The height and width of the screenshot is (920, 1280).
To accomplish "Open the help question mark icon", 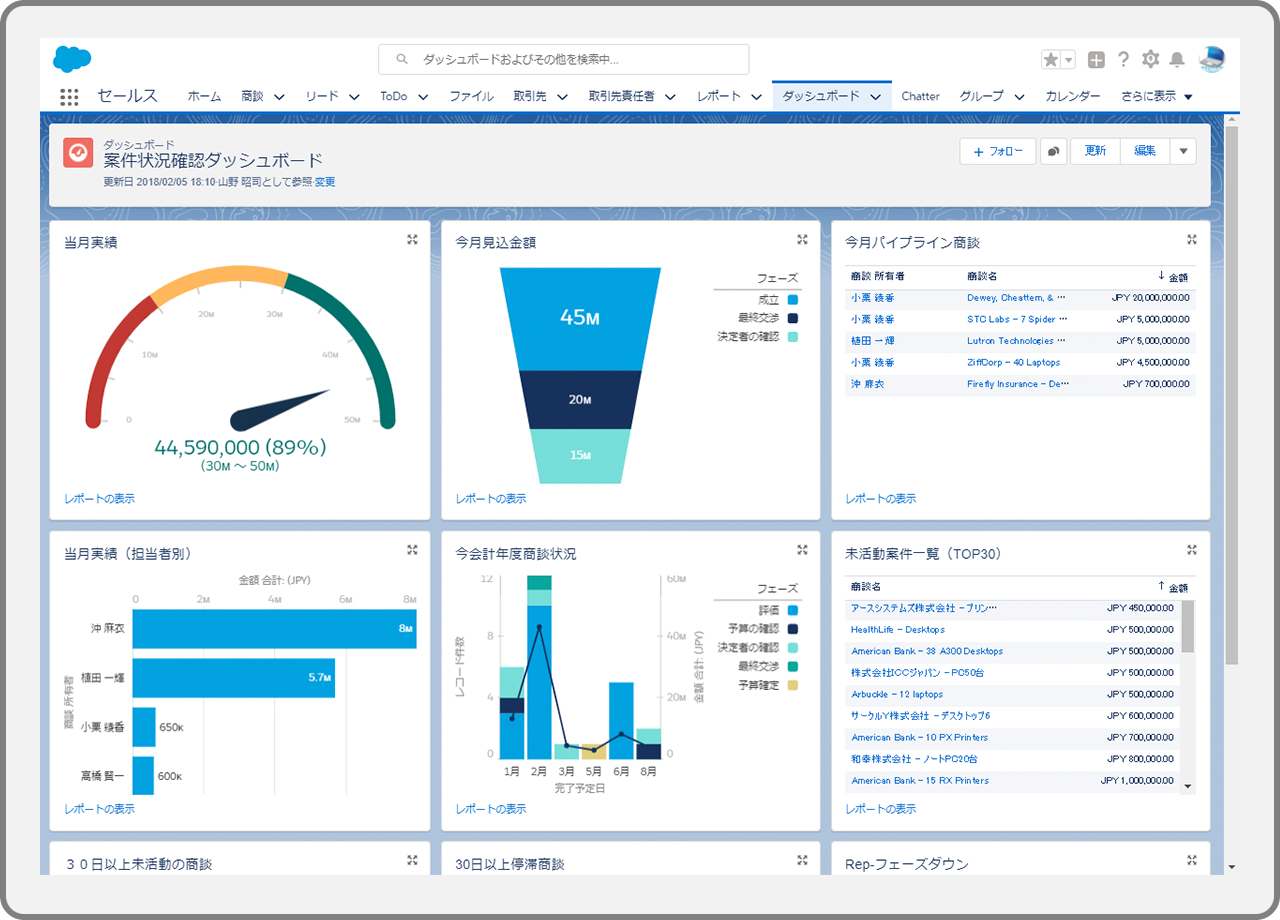I will point(1124,60).
